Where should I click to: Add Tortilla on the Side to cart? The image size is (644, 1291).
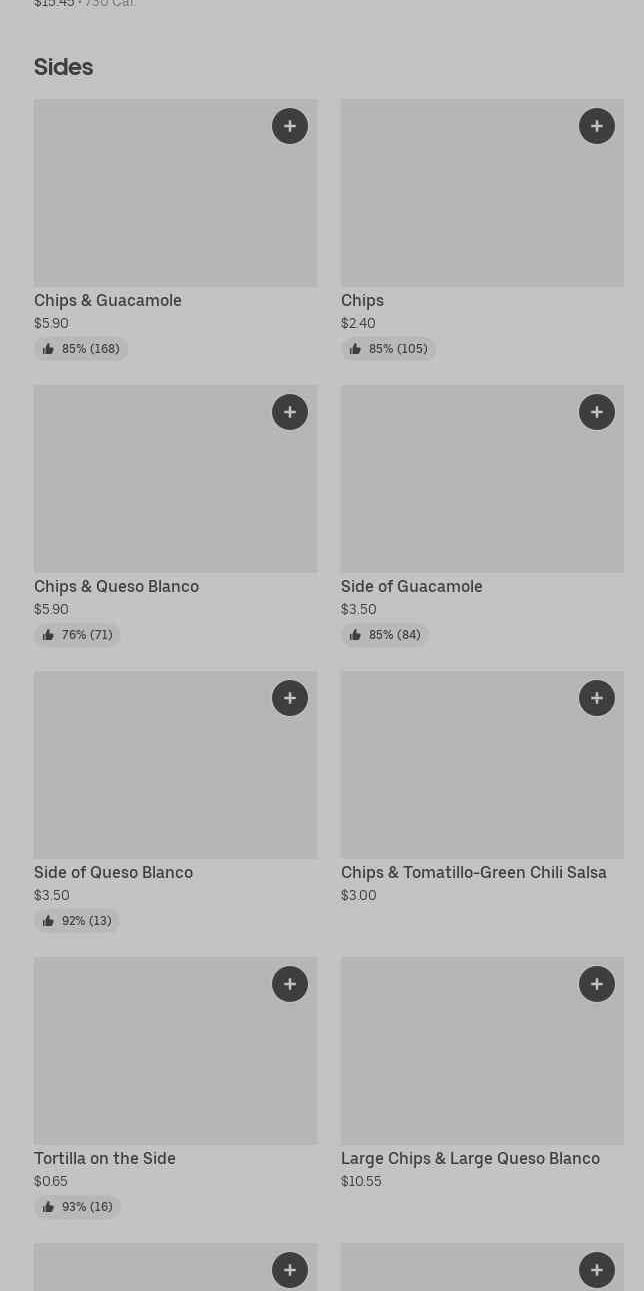(x=290, y=984)
